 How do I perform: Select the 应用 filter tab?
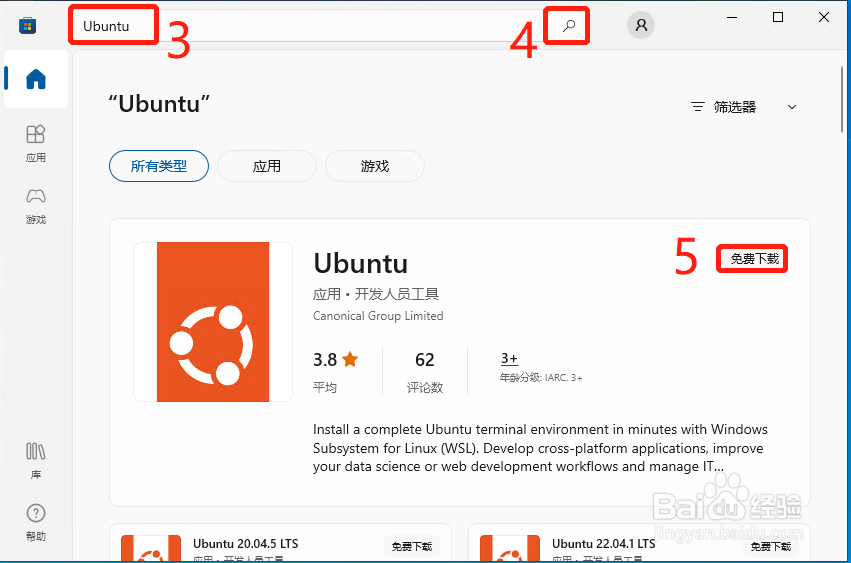pyautogui.click(x=266, y=166)
